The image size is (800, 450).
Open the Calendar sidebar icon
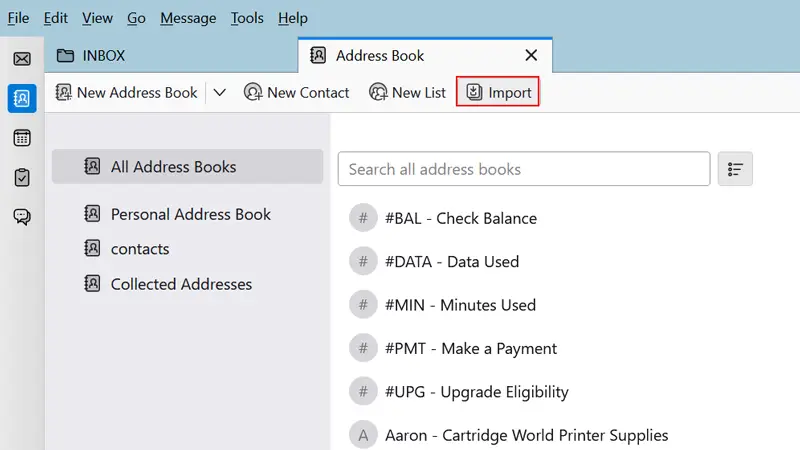pyautogui.click(x=21, y=138)
